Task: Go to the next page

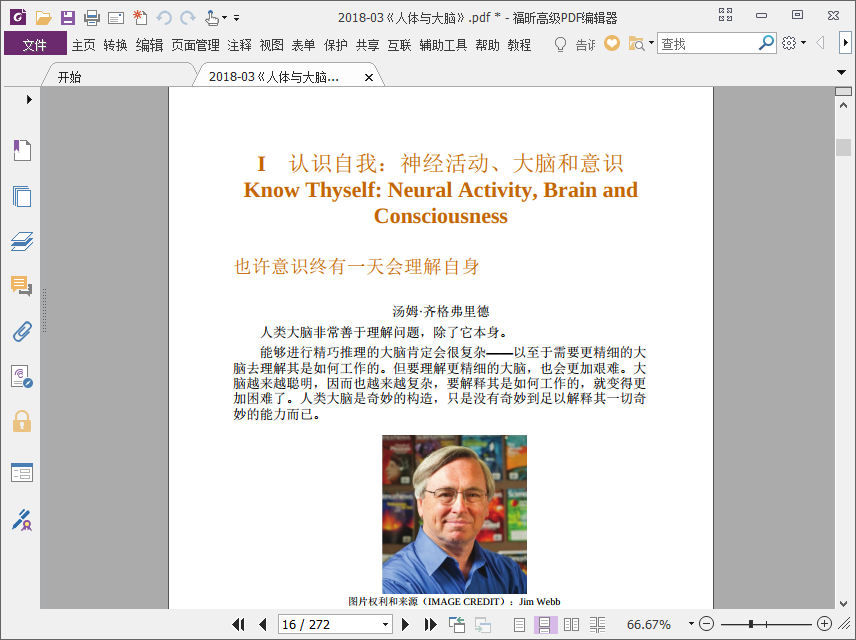Action: click(x=406, y=624)
